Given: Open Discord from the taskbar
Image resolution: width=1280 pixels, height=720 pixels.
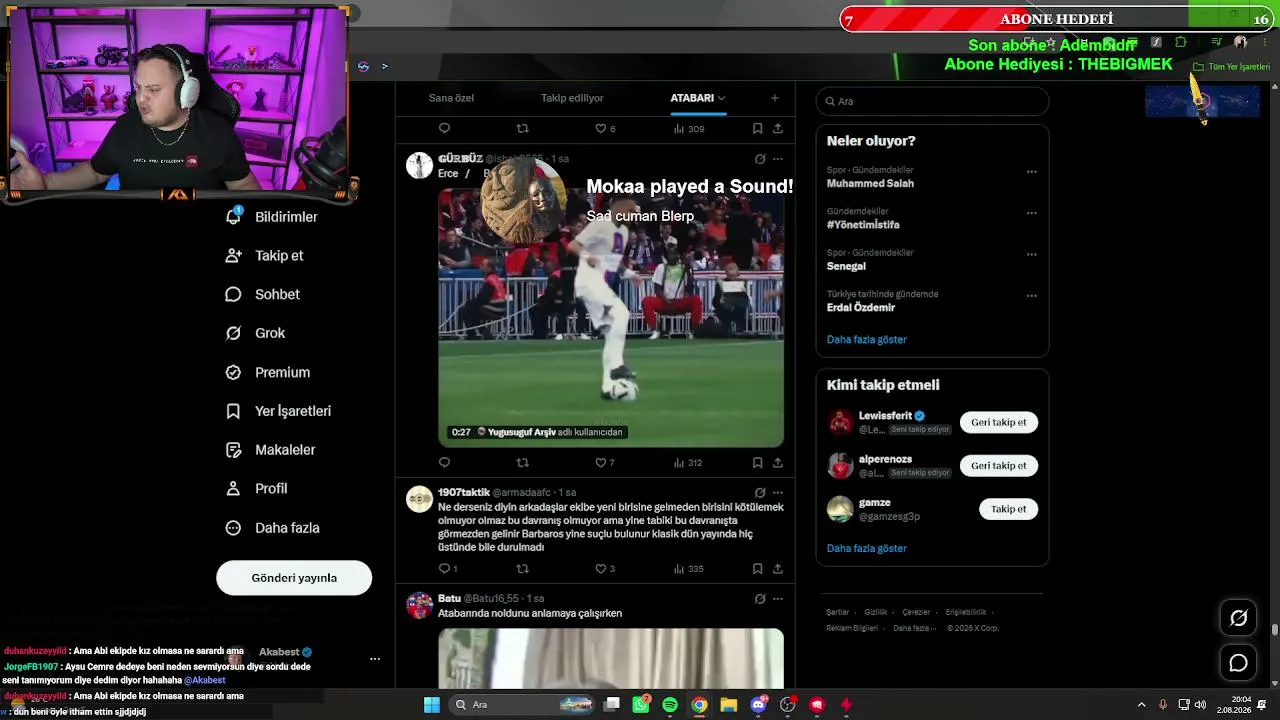Looking at the screenshot, I should click(x=758, y=704).
